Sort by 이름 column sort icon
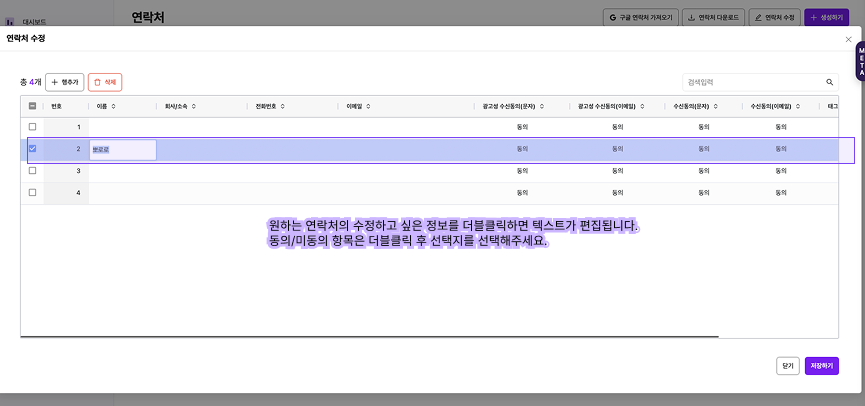Screen dimensions: 865x406 [113, 105]
